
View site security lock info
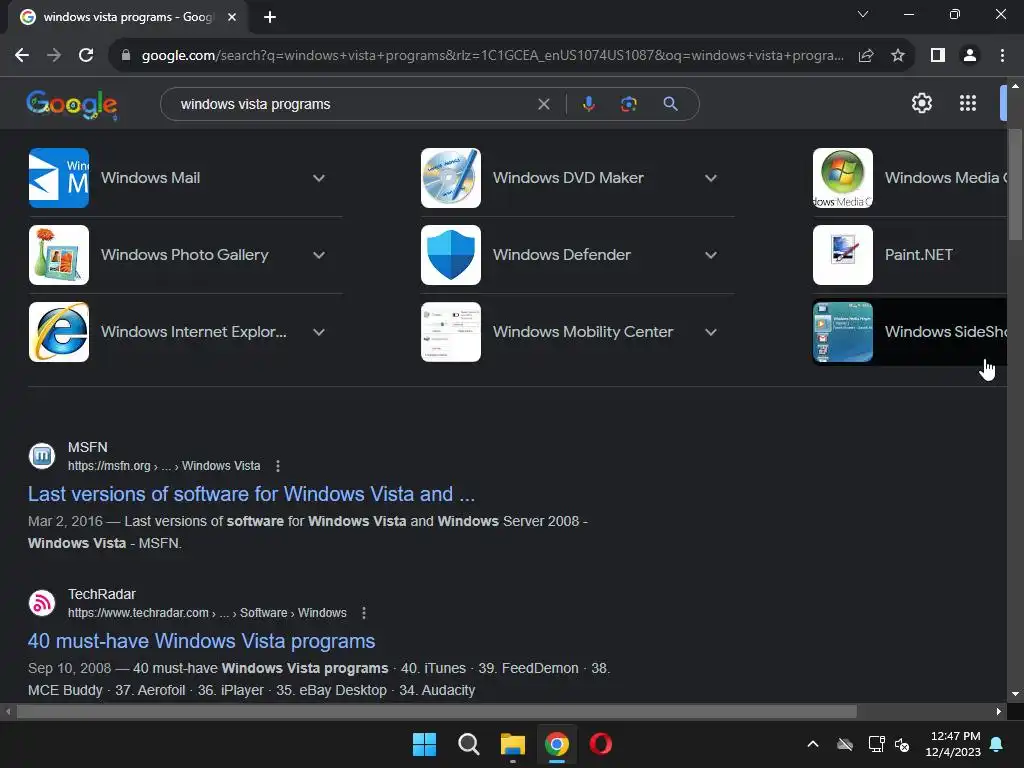(126, 56)
